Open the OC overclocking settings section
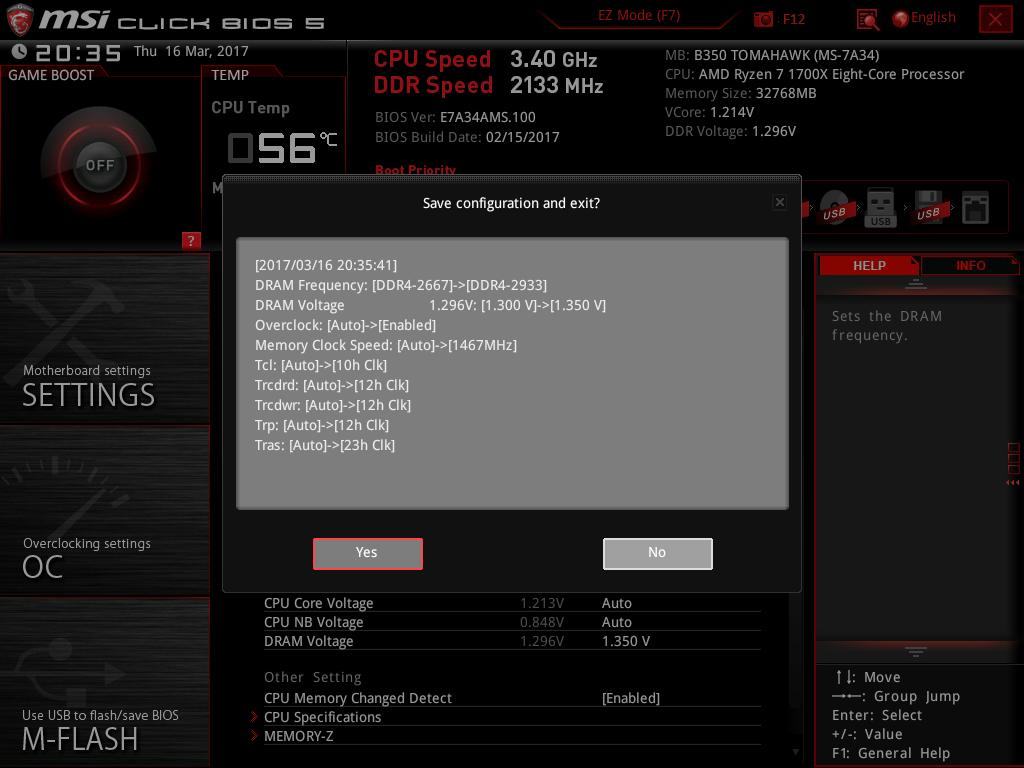This screenshot has height=768, width=1024. coord(104,511)
